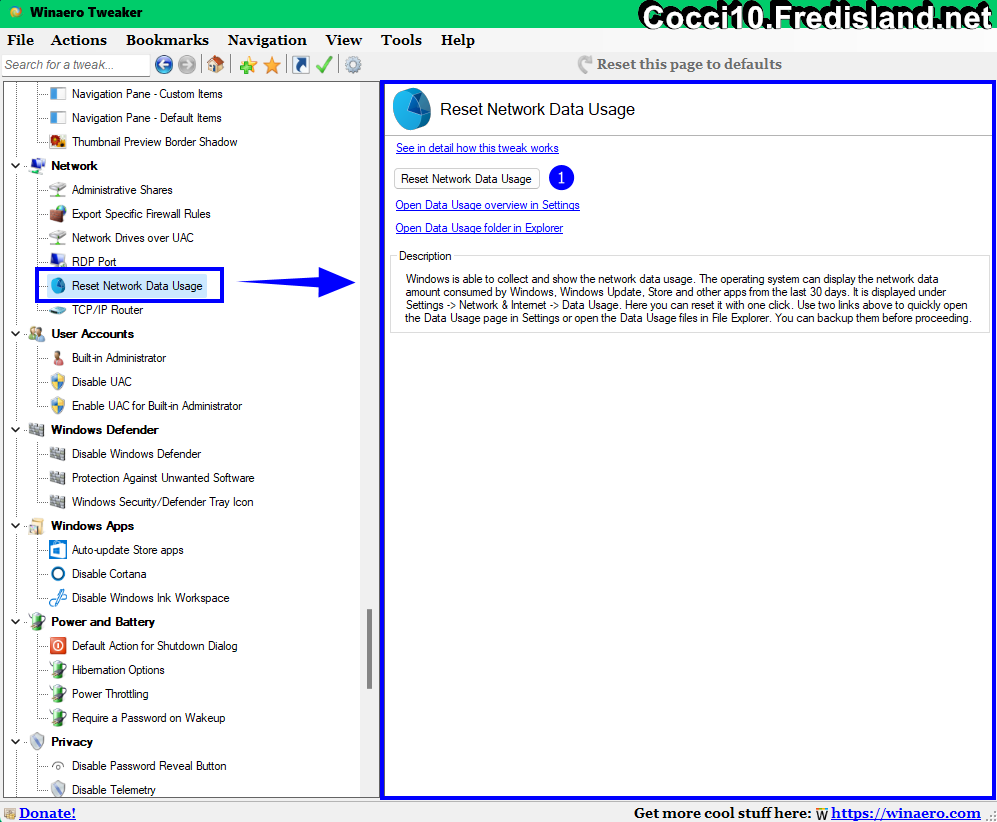Open the Help menu

[458, 40]
